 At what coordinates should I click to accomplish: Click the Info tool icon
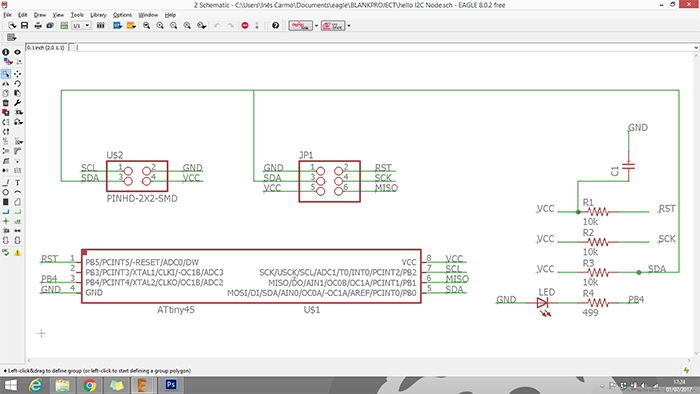point(5,52)
